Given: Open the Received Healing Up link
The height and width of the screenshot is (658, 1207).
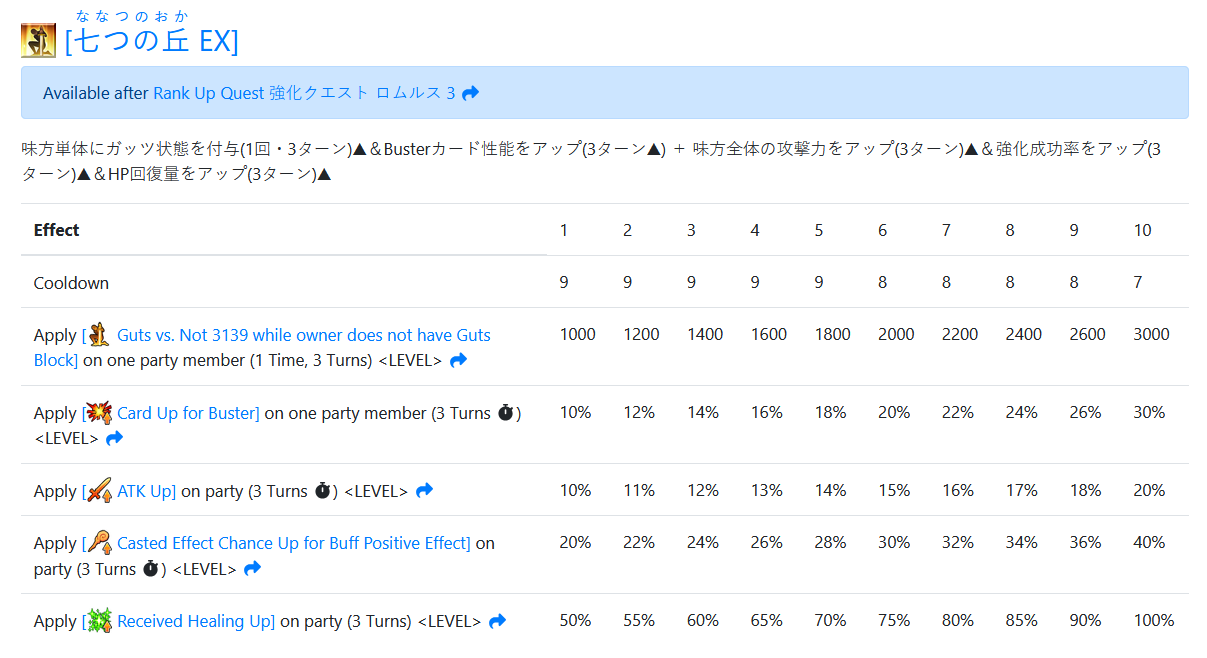Looking at the screenshot, I should tap(195, 621).
